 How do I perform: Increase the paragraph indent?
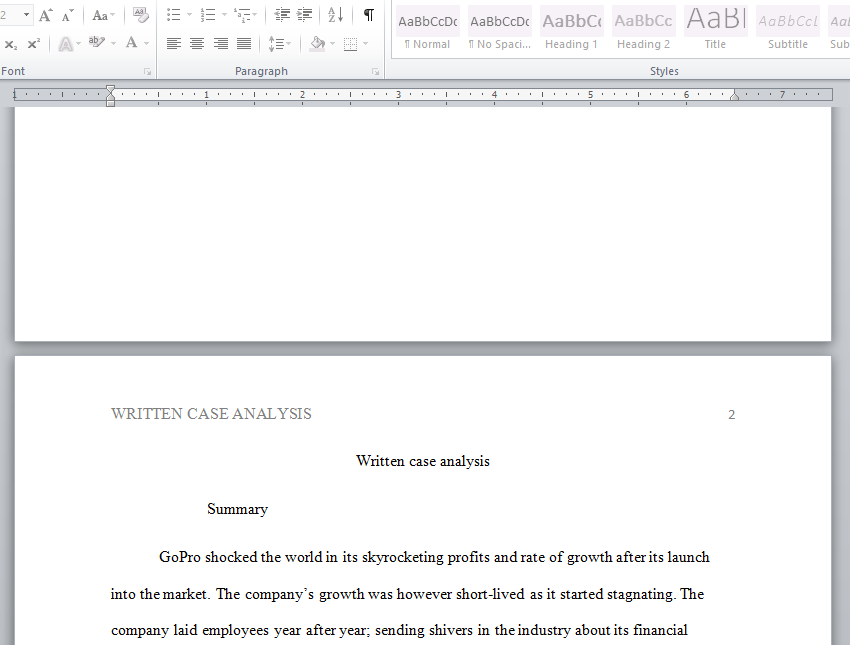tap(305, 15)
